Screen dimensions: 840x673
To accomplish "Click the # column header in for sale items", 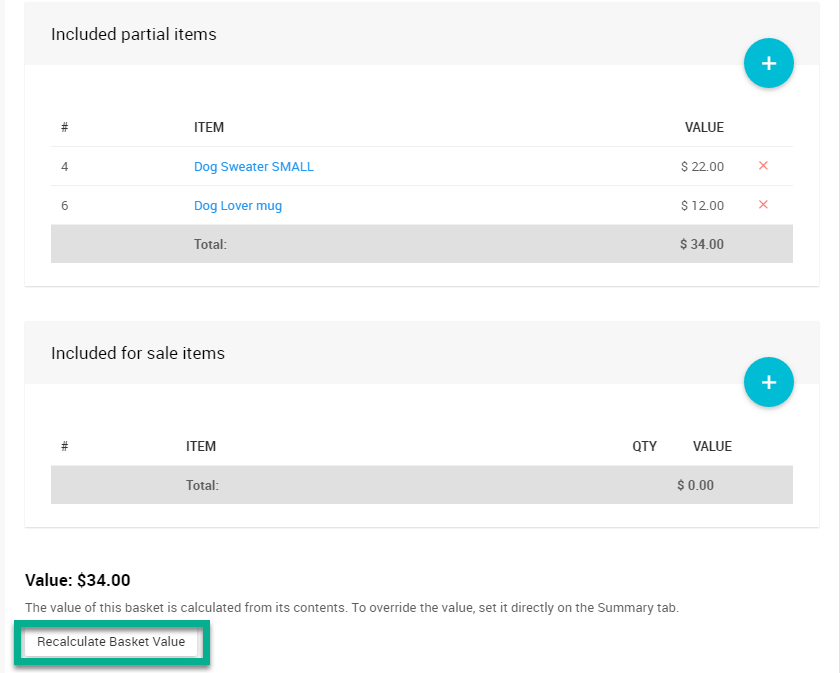I will [x=64, y=447].
